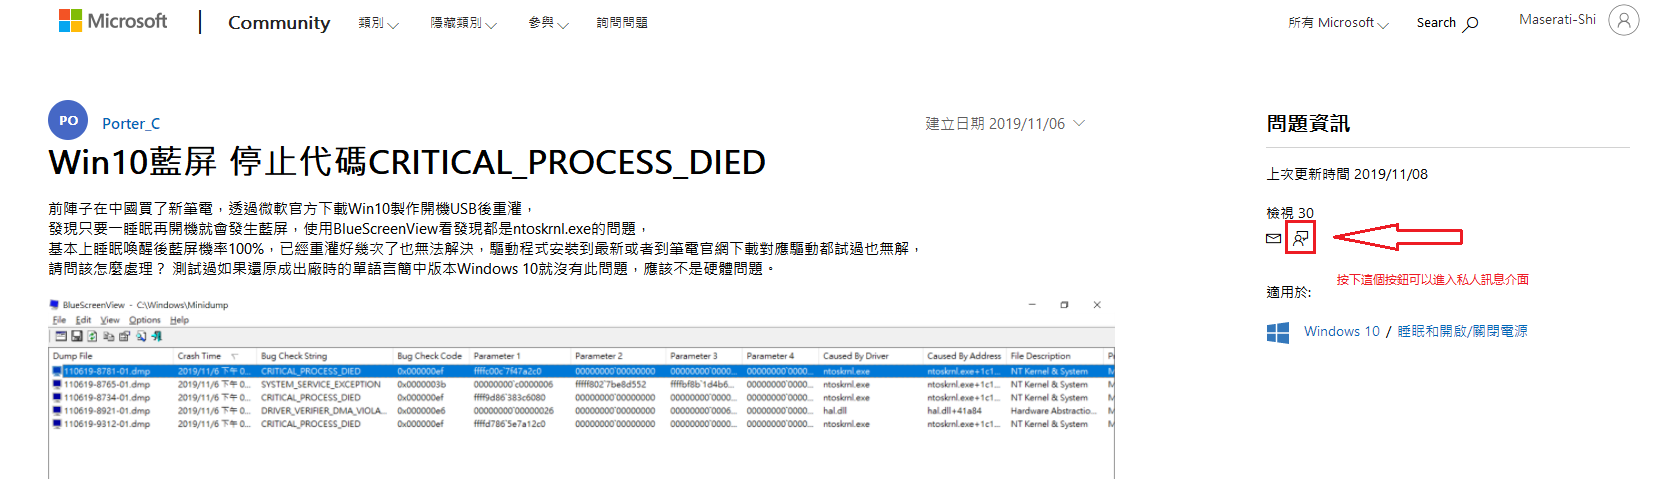Click the Bug Check Code column header
Screen dimensions: 1675x479
point(432,356)
